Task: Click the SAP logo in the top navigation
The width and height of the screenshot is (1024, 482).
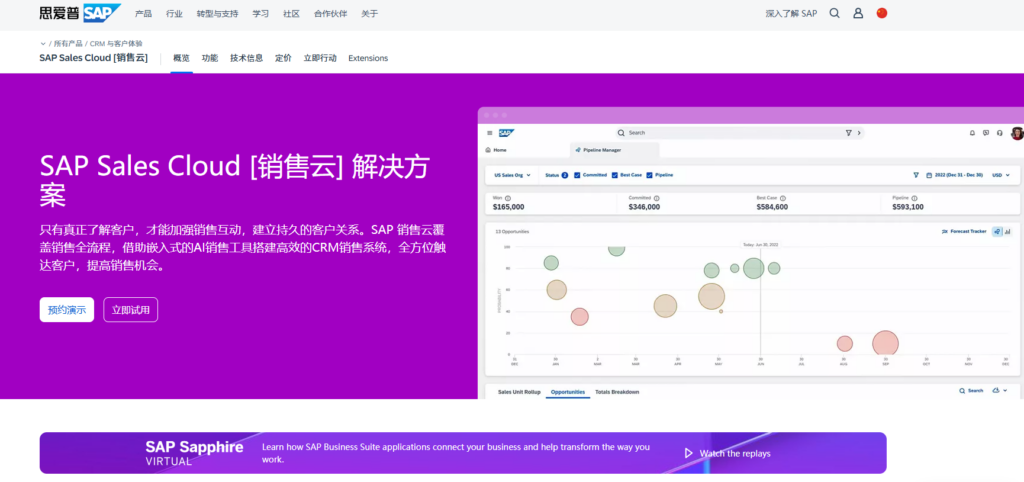Action: pyautogui.click(x=80, y=13)
